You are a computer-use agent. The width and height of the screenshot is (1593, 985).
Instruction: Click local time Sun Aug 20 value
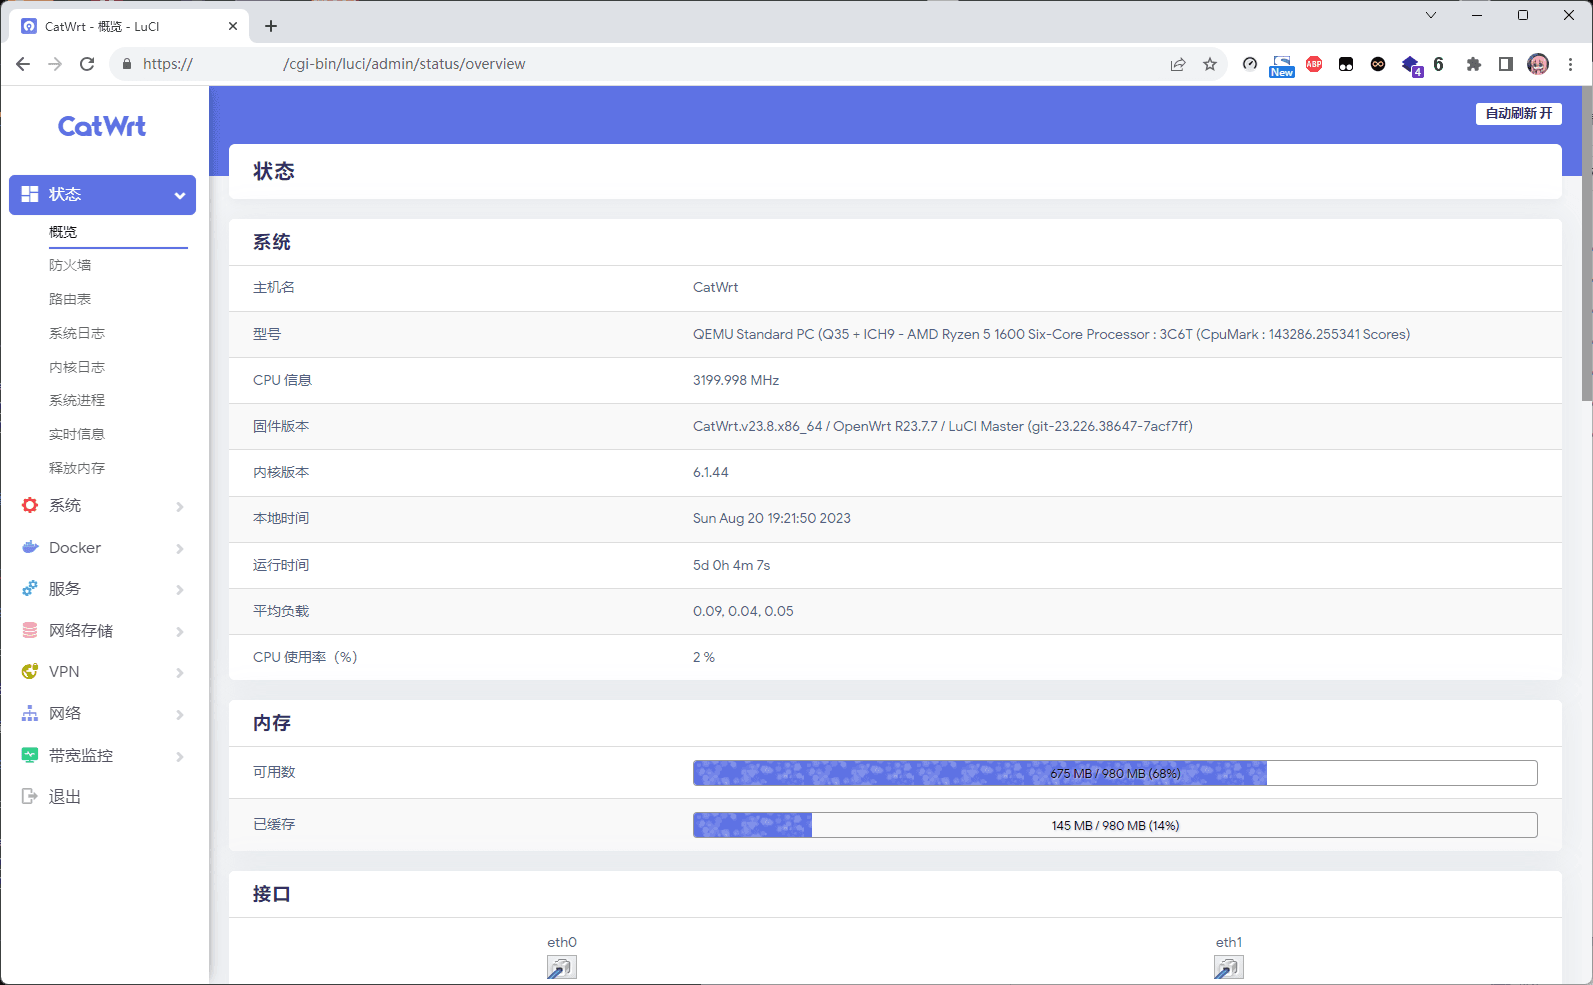pos(772,518)
